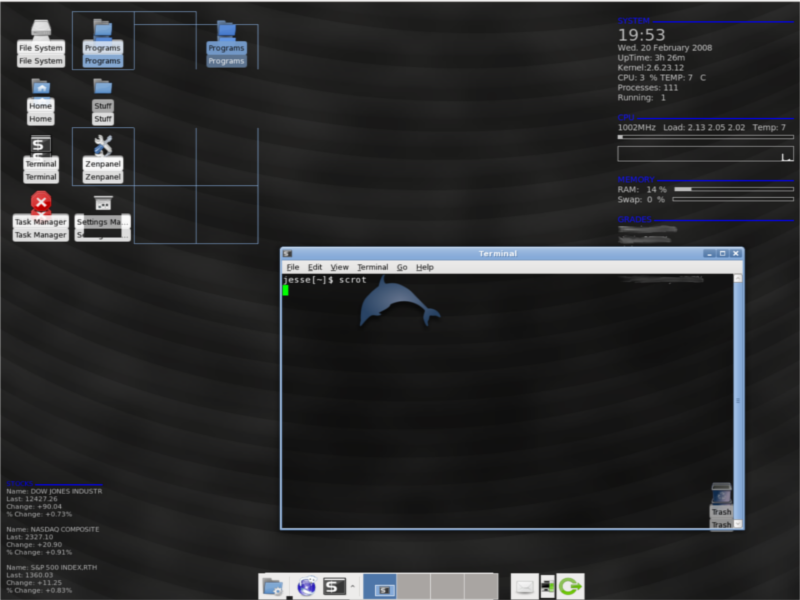This screenshot has width=800, height=600.
Task: Expand the View menu in the Terminal
Action: click(x=340, y=268)
